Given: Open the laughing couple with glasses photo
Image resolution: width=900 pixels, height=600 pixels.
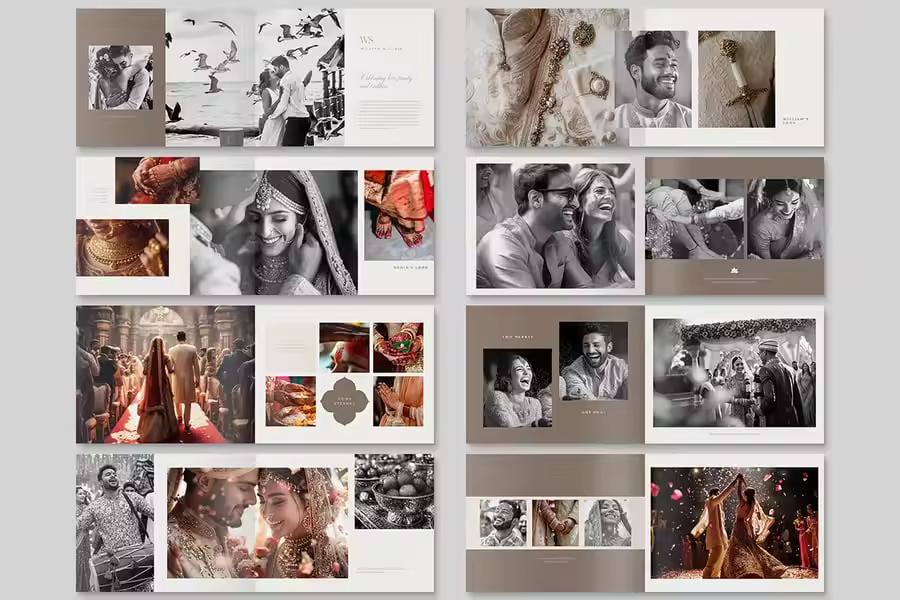Looking at the screenshot, I should pos(555,226).
